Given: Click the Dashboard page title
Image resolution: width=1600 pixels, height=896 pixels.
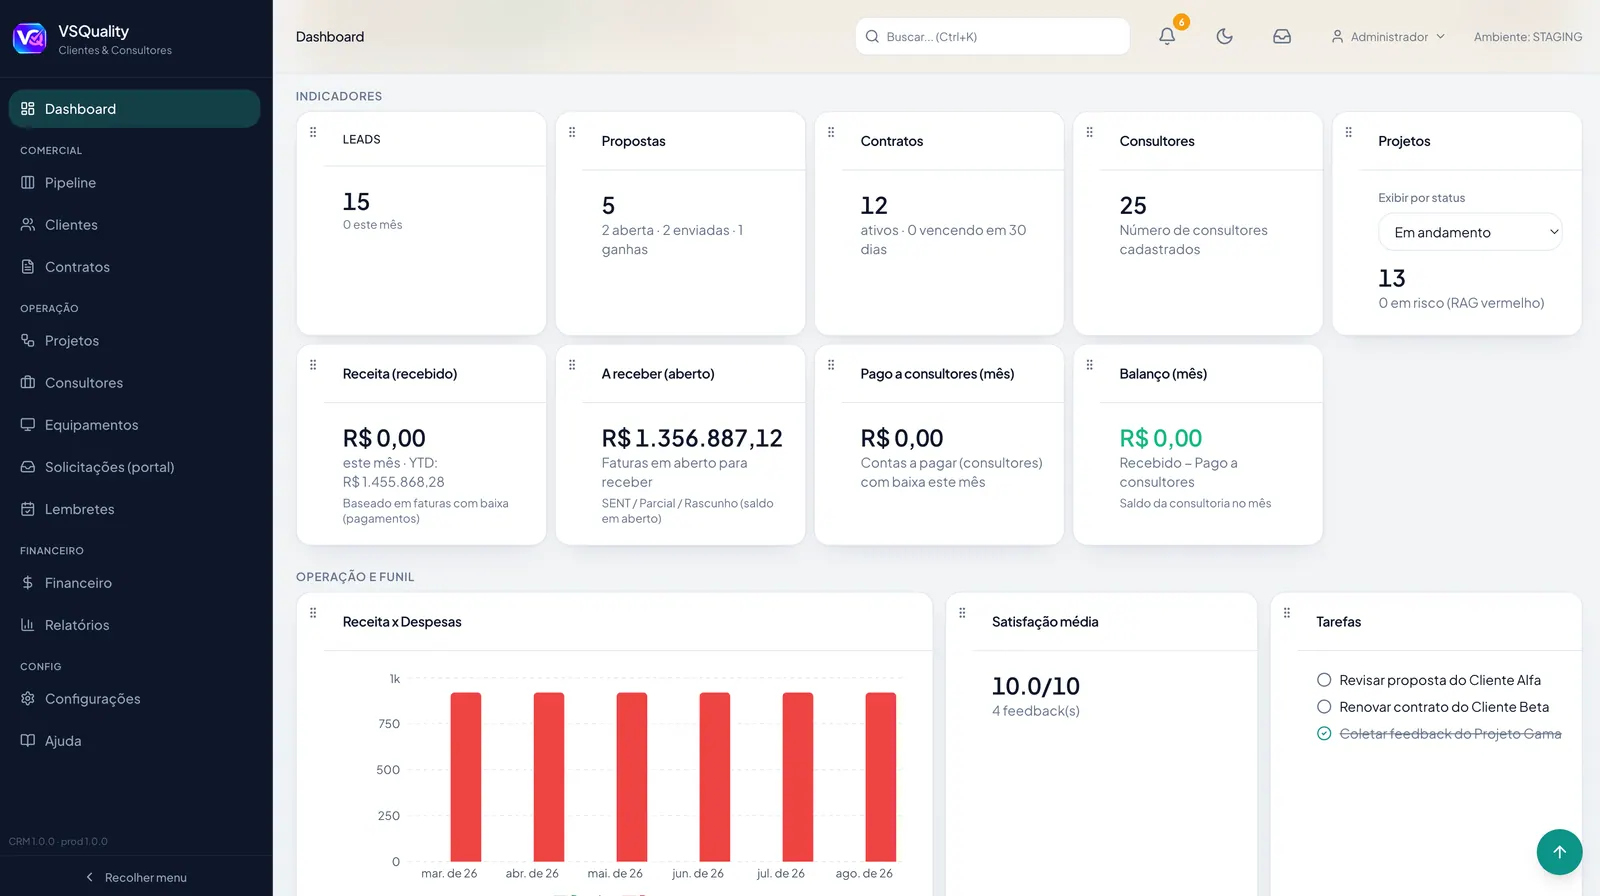Looking at the screenshot, I should [x=330, y=37].
